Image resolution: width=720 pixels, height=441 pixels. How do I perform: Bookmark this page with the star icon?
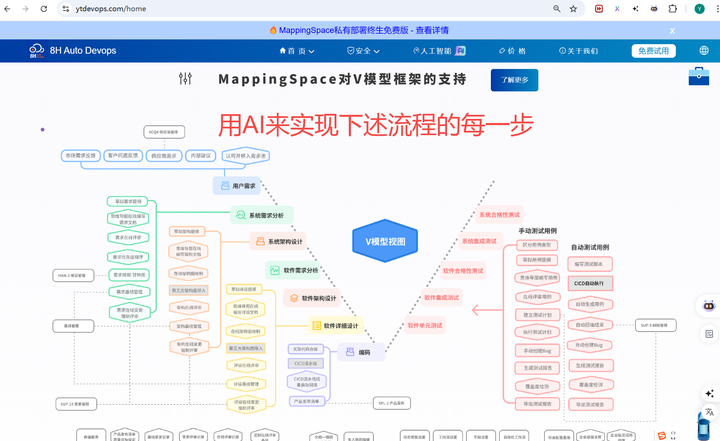point(574,9)
